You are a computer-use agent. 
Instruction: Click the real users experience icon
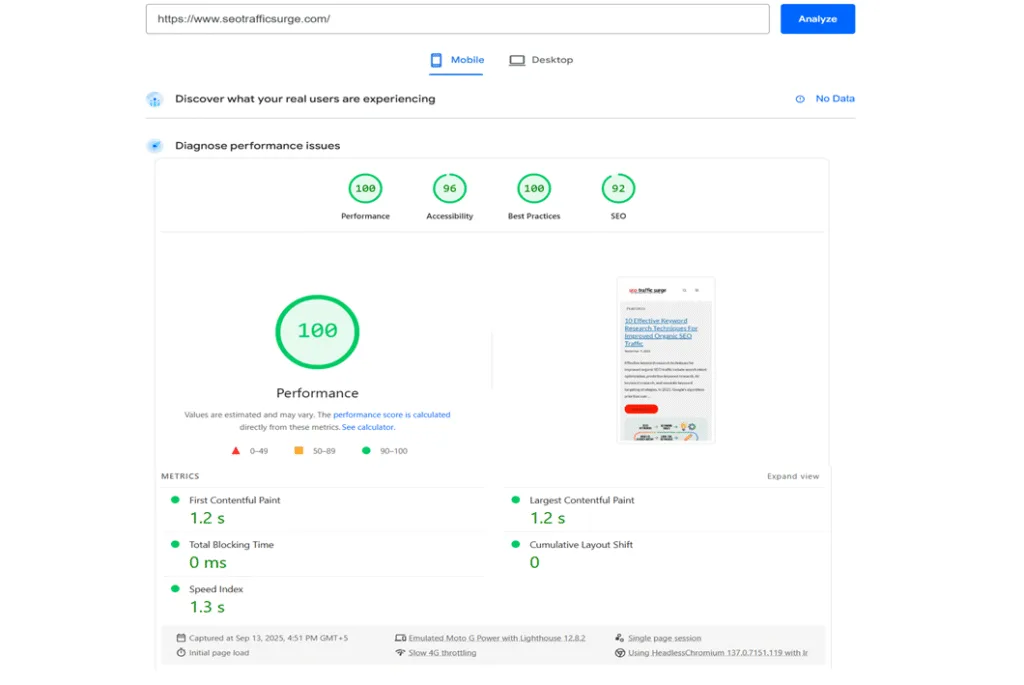[154, 99]
